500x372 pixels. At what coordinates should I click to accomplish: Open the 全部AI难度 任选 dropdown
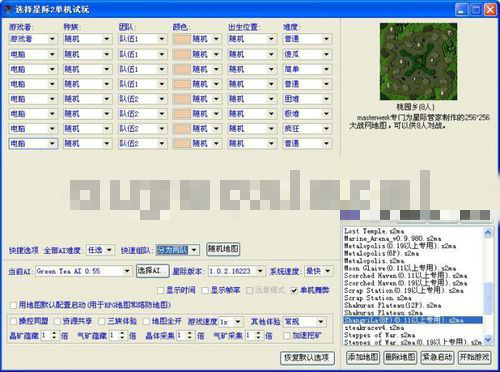tap(100, 250)
